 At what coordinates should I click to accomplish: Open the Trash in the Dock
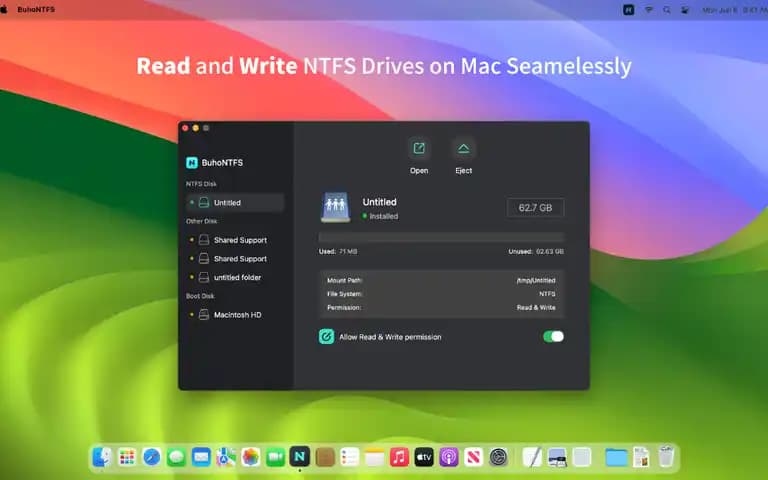click(x=666, y=456)
